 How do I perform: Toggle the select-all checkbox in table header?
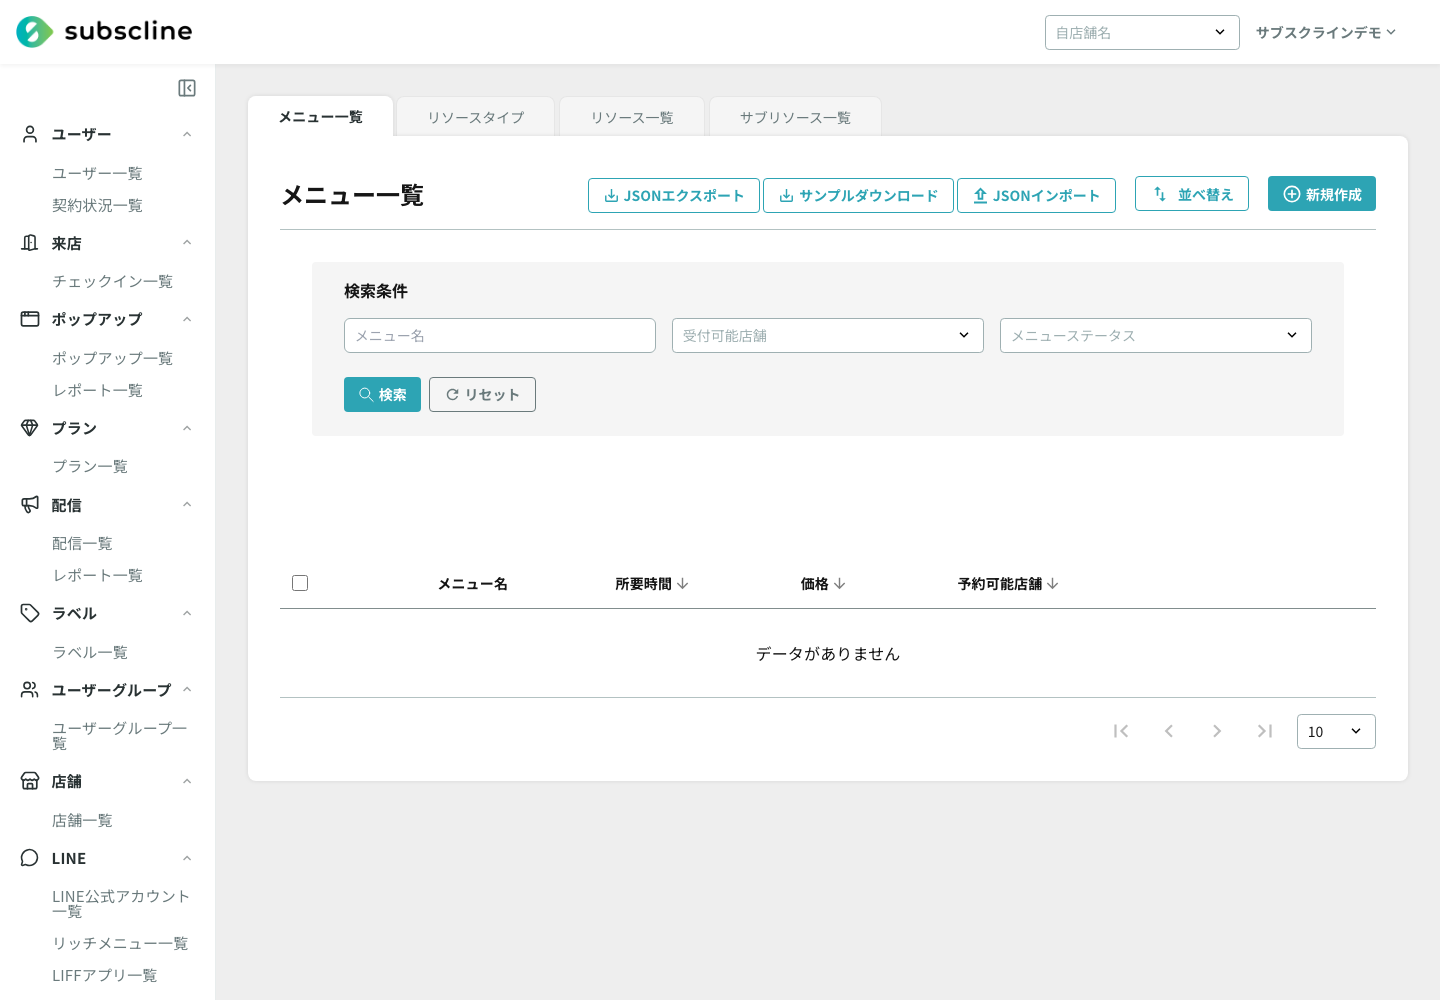(x=300, y=583)
